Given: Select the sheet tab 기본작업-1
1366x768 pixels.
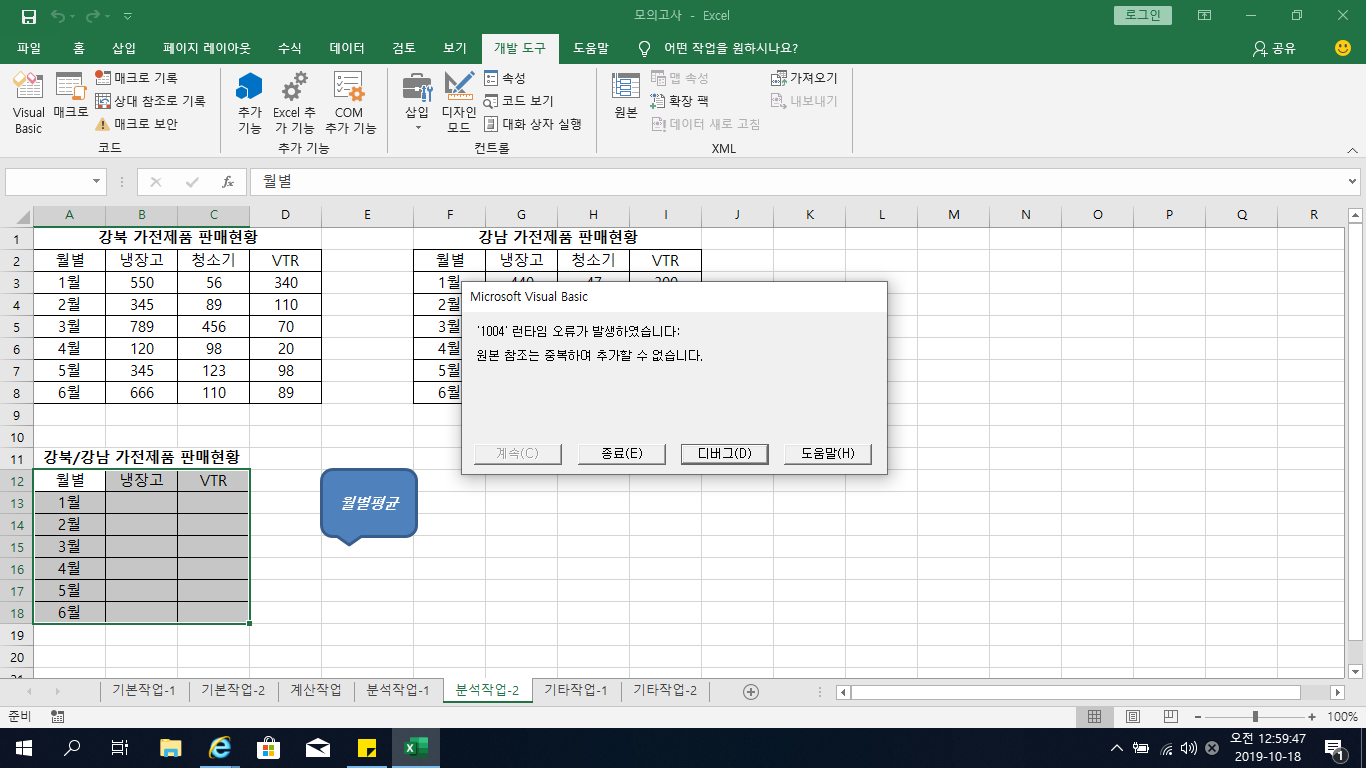Looking at the screenshot, I should (144, 690).
